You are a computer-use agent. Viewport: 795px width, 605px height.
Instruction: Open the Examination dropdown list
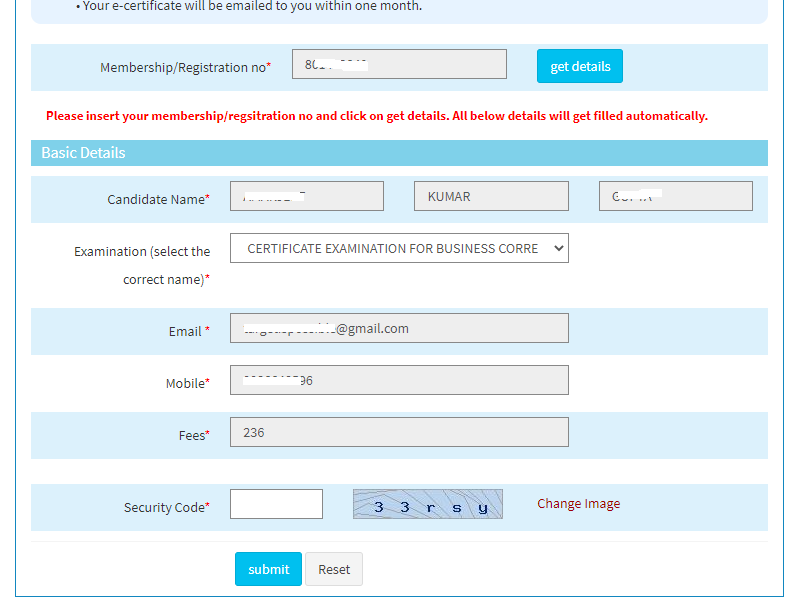pos(399,248)
